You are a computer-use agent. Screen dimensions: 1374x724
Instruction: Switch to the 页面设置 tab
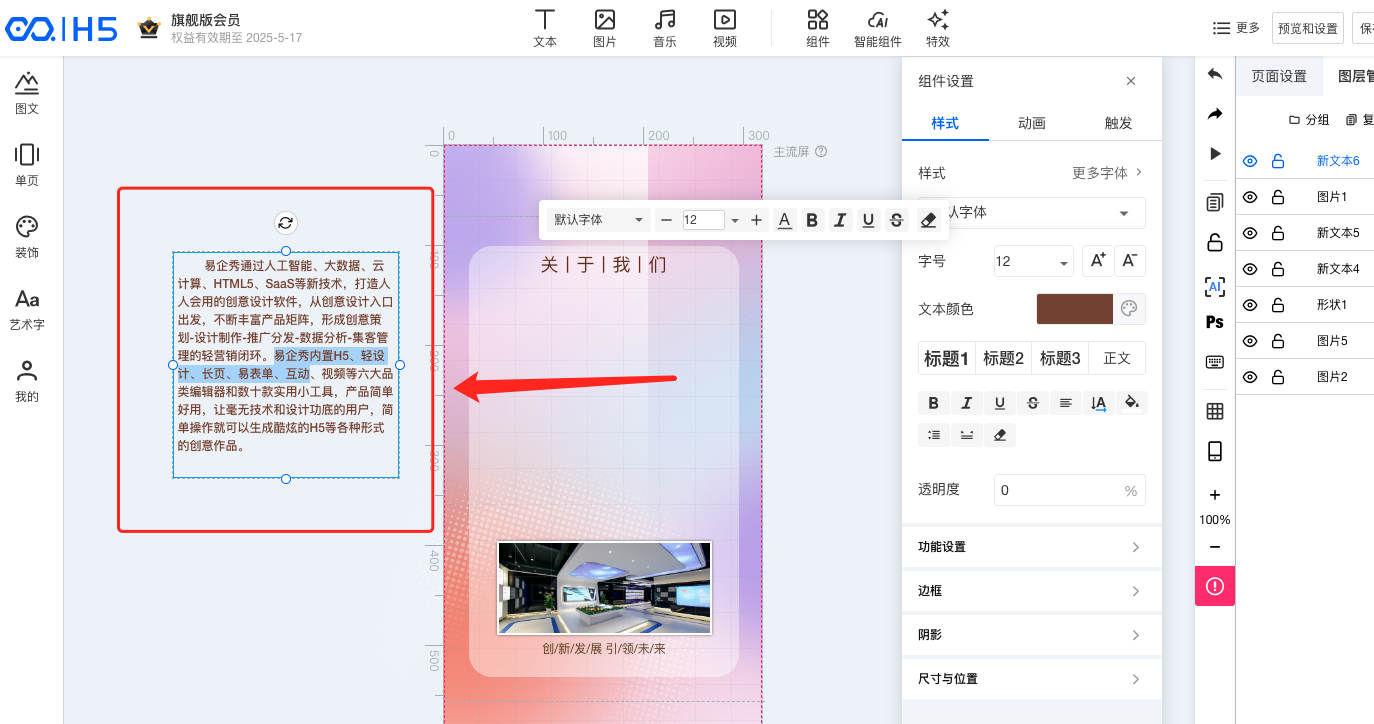[1279, 76]
